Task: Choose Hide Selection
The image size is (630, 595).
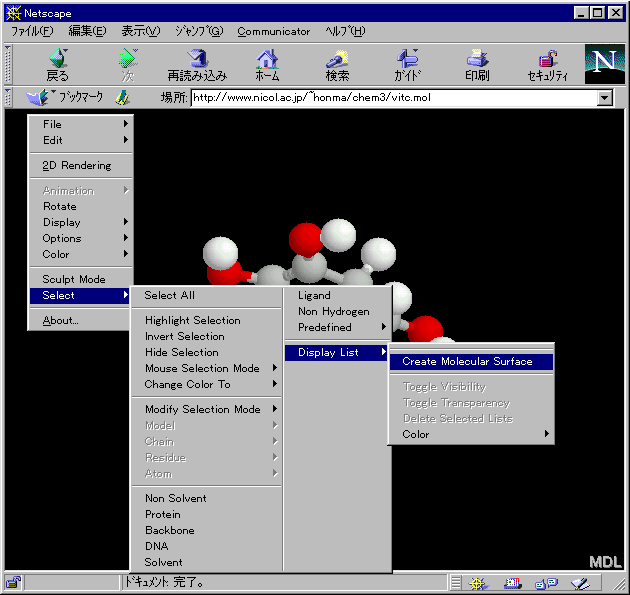Action: pos(207,352)
